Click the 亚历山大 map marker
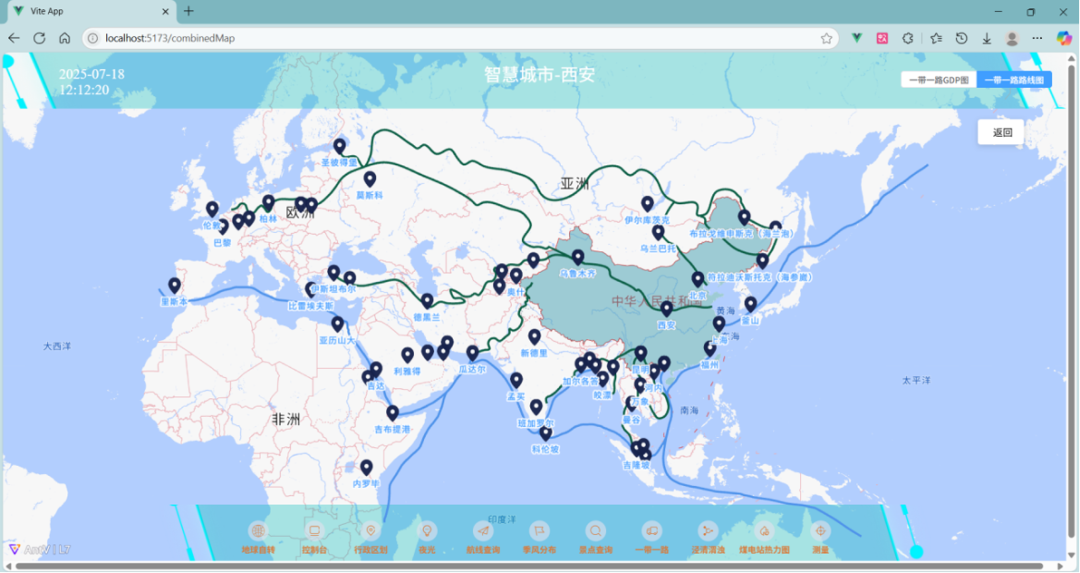 (338, 324)
